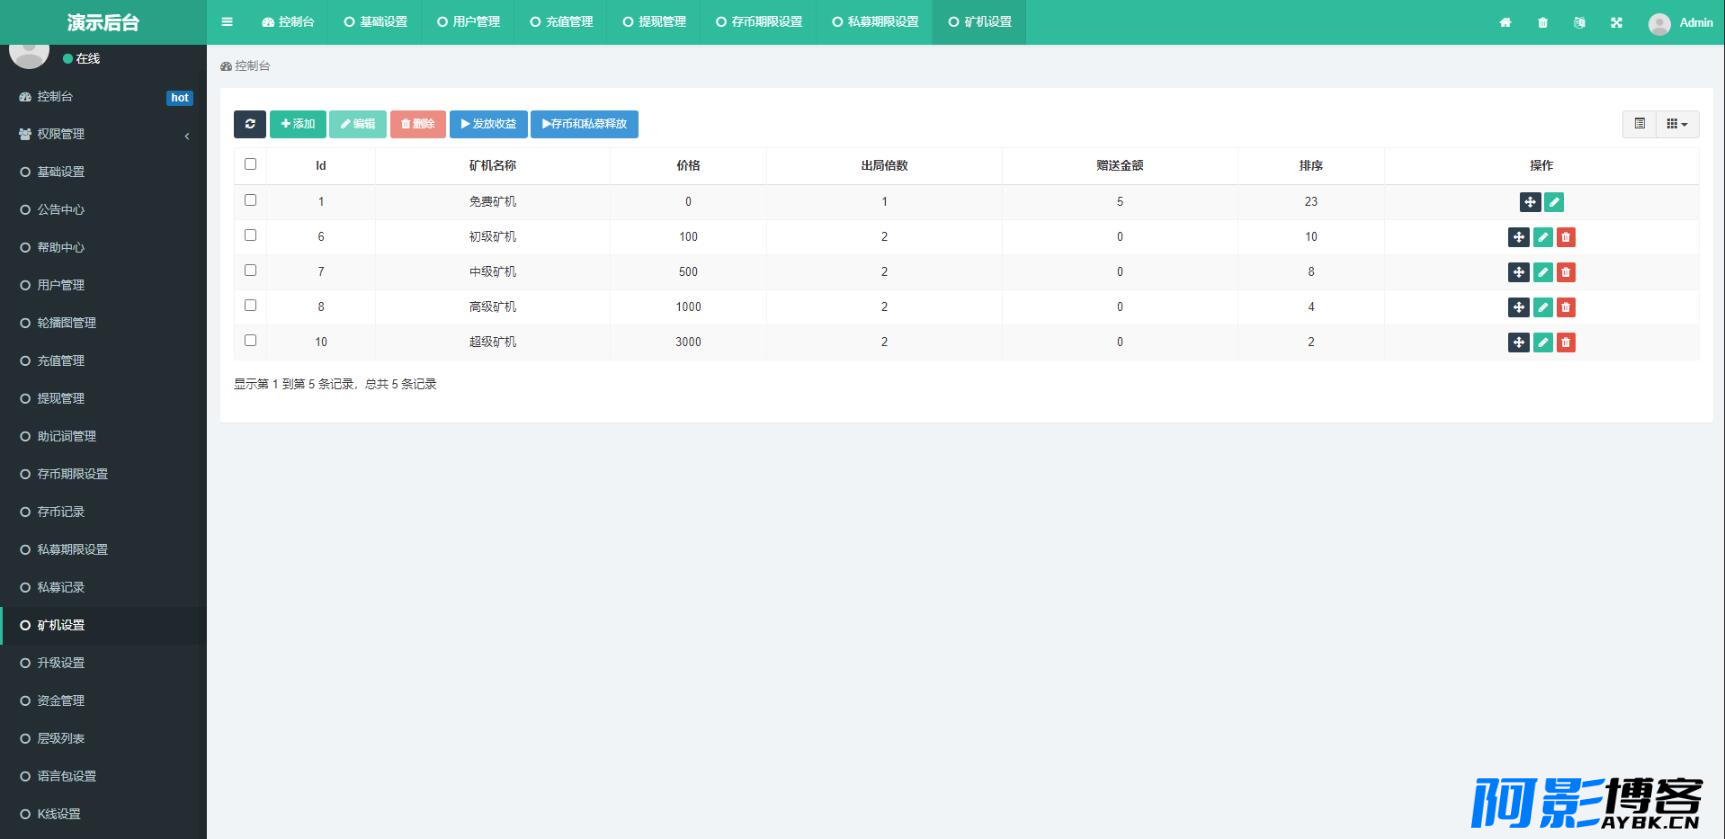Click the 排序 column header
Image resolution: width=1725 pixels, height=839 pixels.
point(1311,166)
